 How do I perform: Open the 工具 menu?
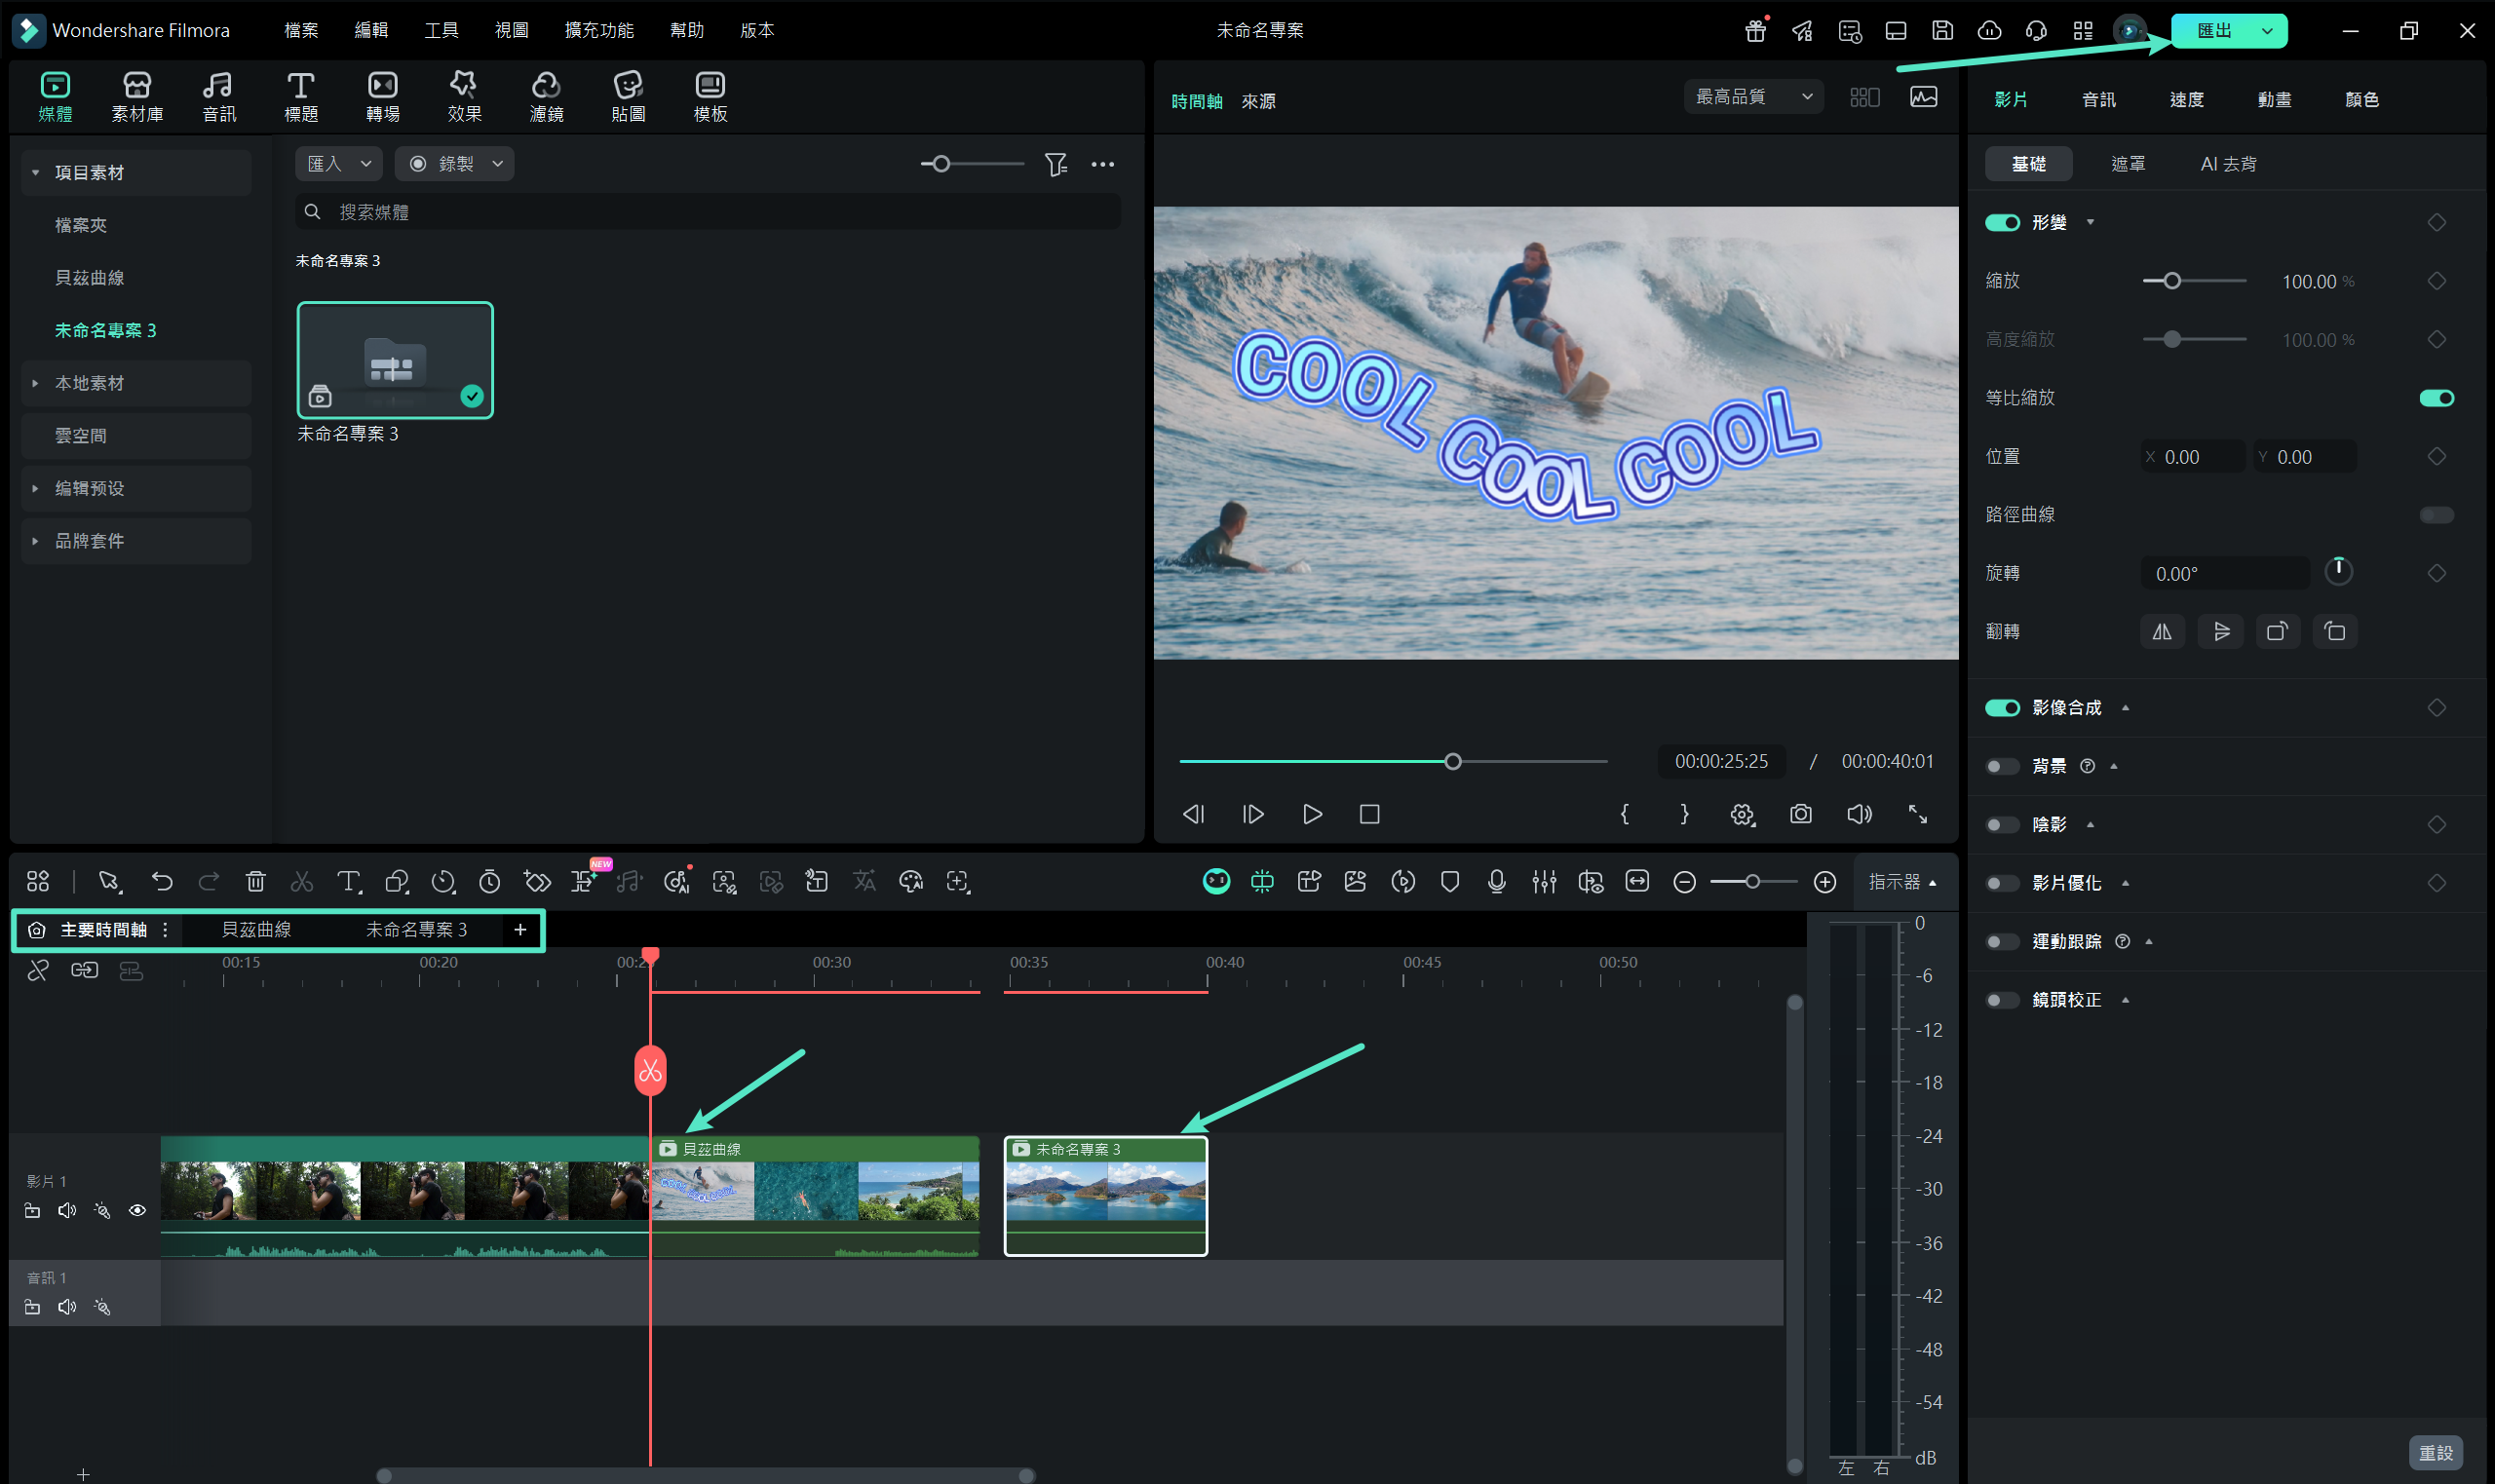coord(441,30)
